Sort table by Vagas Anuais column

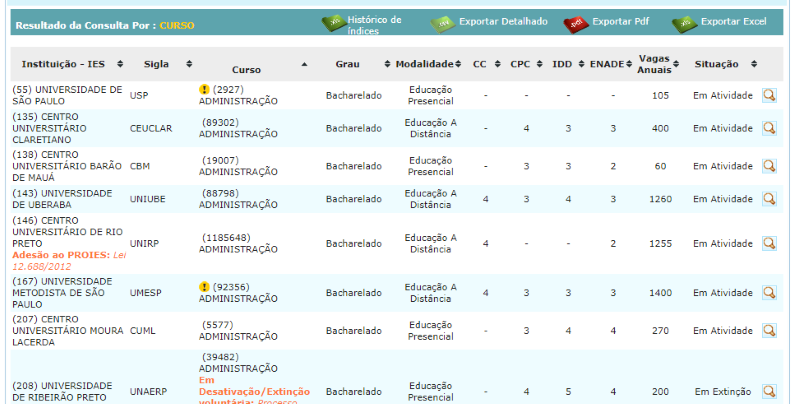point(676,64)
